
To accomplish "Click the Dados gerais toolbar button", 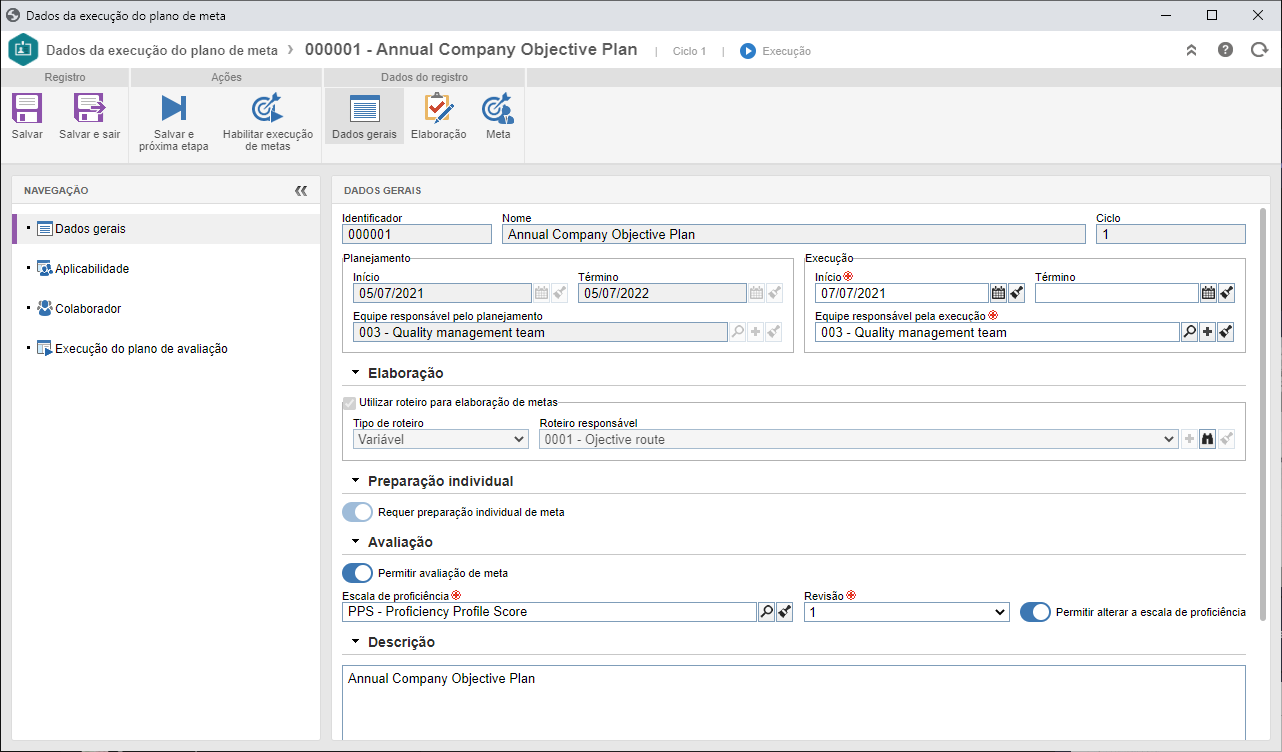I will (x=364, y=116).
